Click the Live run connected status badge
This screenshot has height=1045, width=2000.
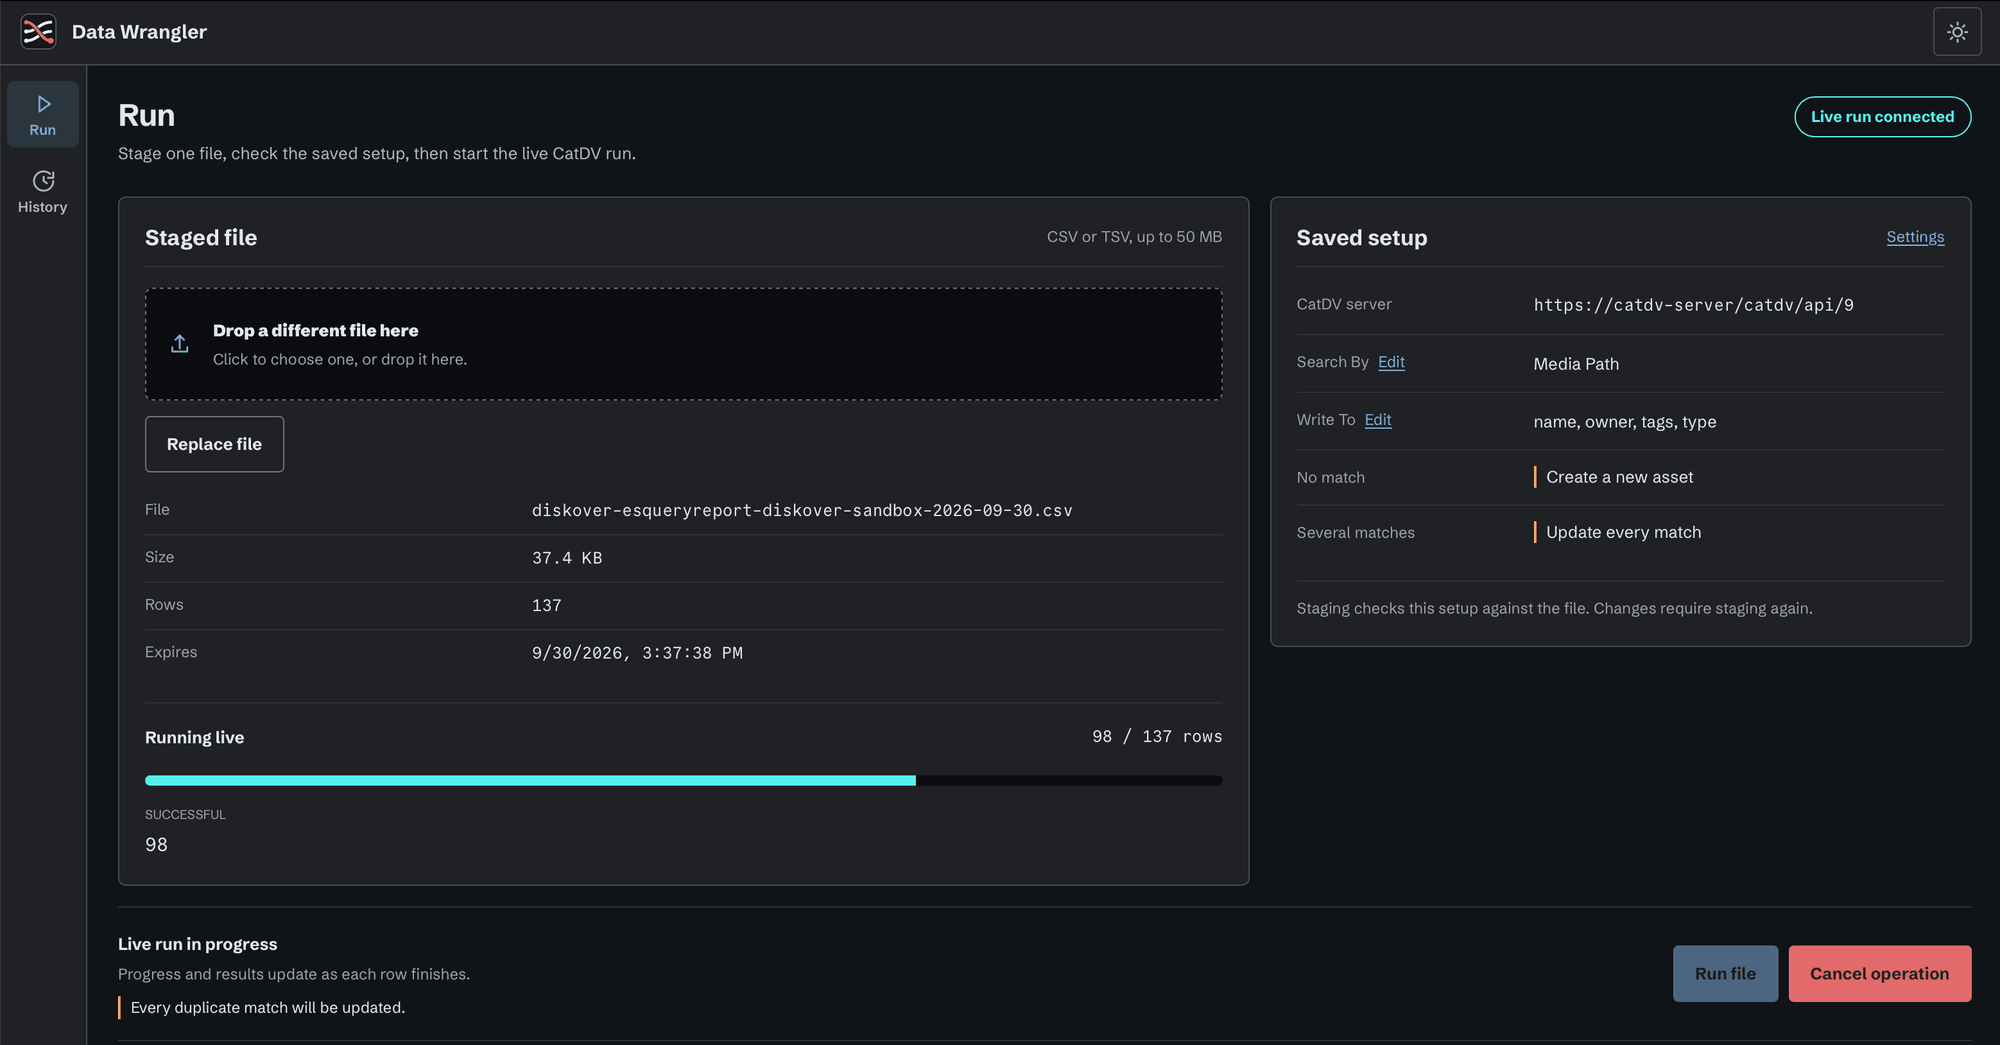pyautogui.click(x=1882, y=117)
